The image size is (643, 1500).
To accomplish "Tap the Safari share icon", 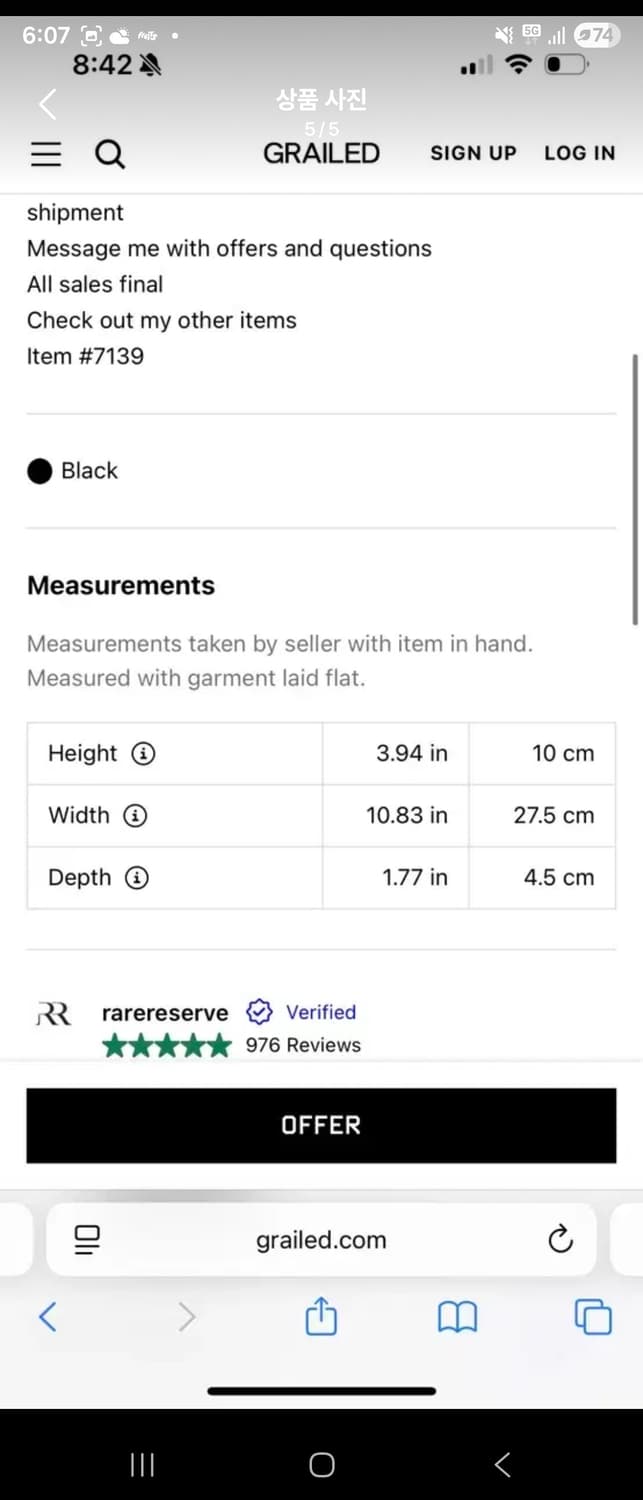I will 321,1316.
